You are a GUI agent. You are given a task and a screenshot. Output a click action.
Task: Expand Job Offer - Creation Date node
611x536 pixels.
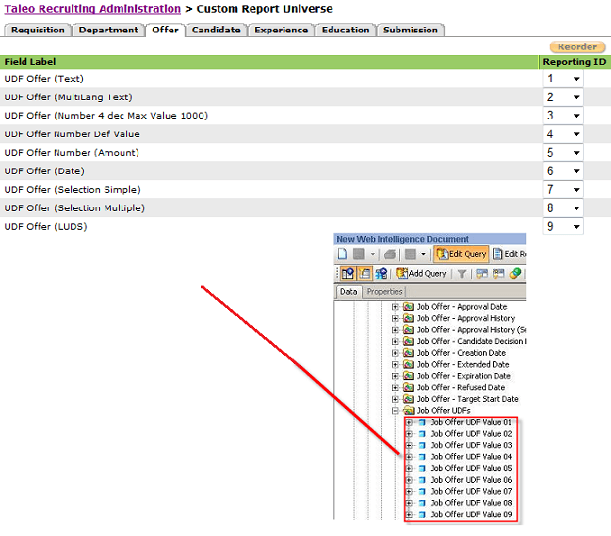pos(395,353)
